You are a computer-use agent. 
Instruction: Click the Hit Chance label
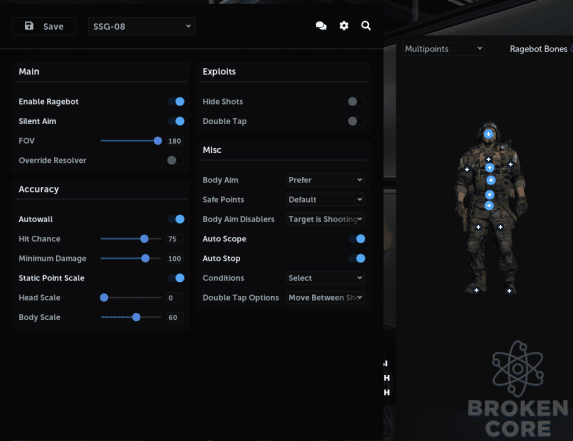(x=39, y=239)
